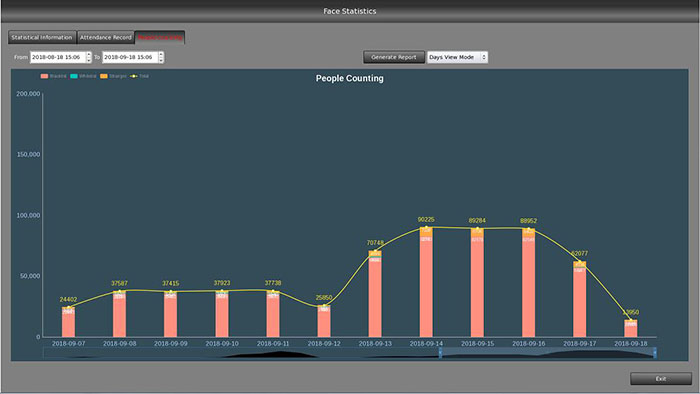Select the People Counting tab
The image size is (700, 394).
point(160,37)
